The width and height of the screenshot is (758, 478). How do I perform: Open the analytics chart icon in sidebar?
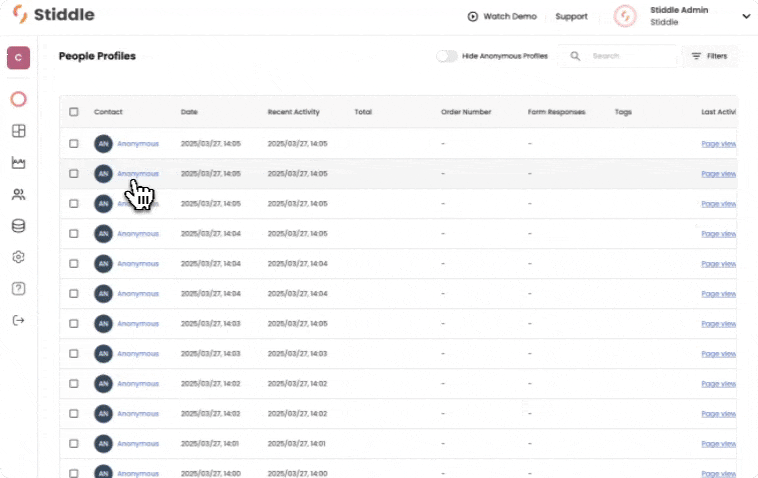pyautogui.click(x=18, y=163)
